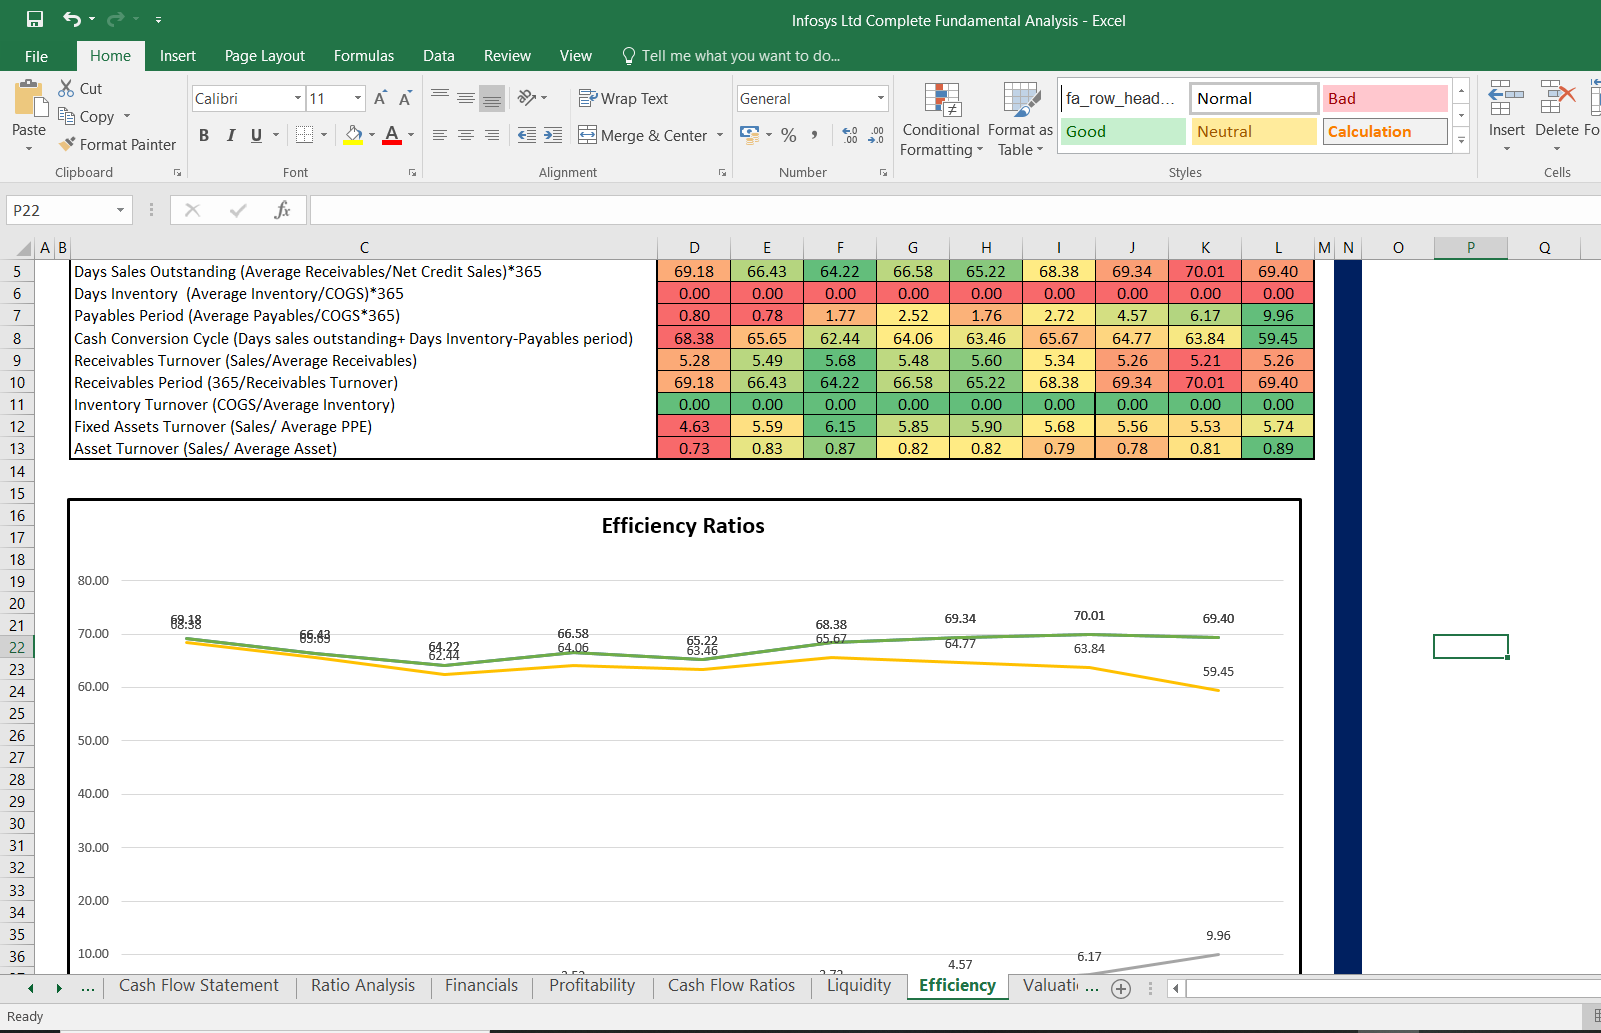This screenshot has height=1033, width=1601.
Task: Click Accounting Number Format icon
Action: pos(749,134)
